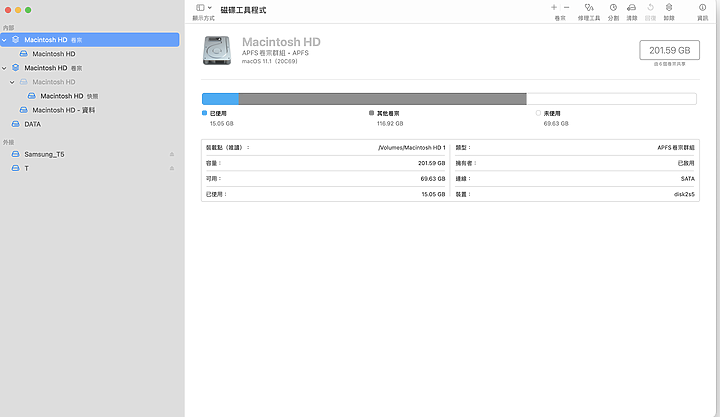Click the 磁碟工具程式 window title
The width and height of the screenshot is (720, 417).
(x=243, y=10)
